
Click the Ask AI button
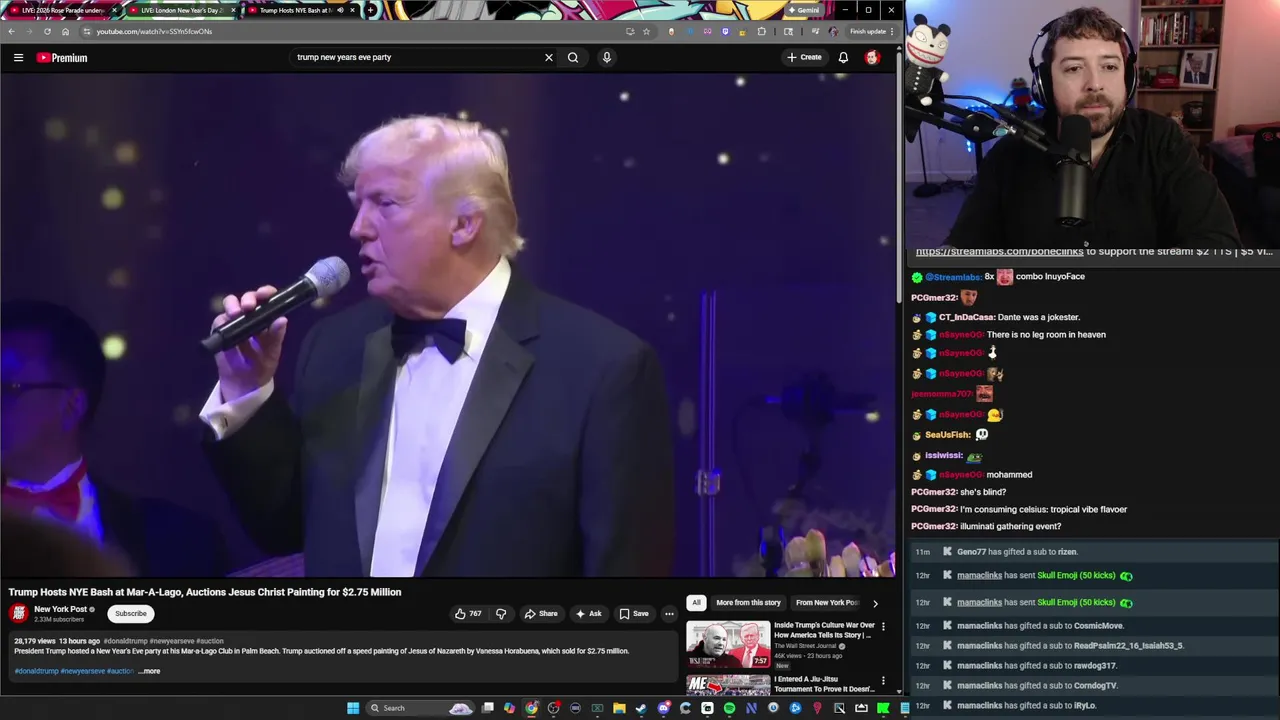(588, 613)
